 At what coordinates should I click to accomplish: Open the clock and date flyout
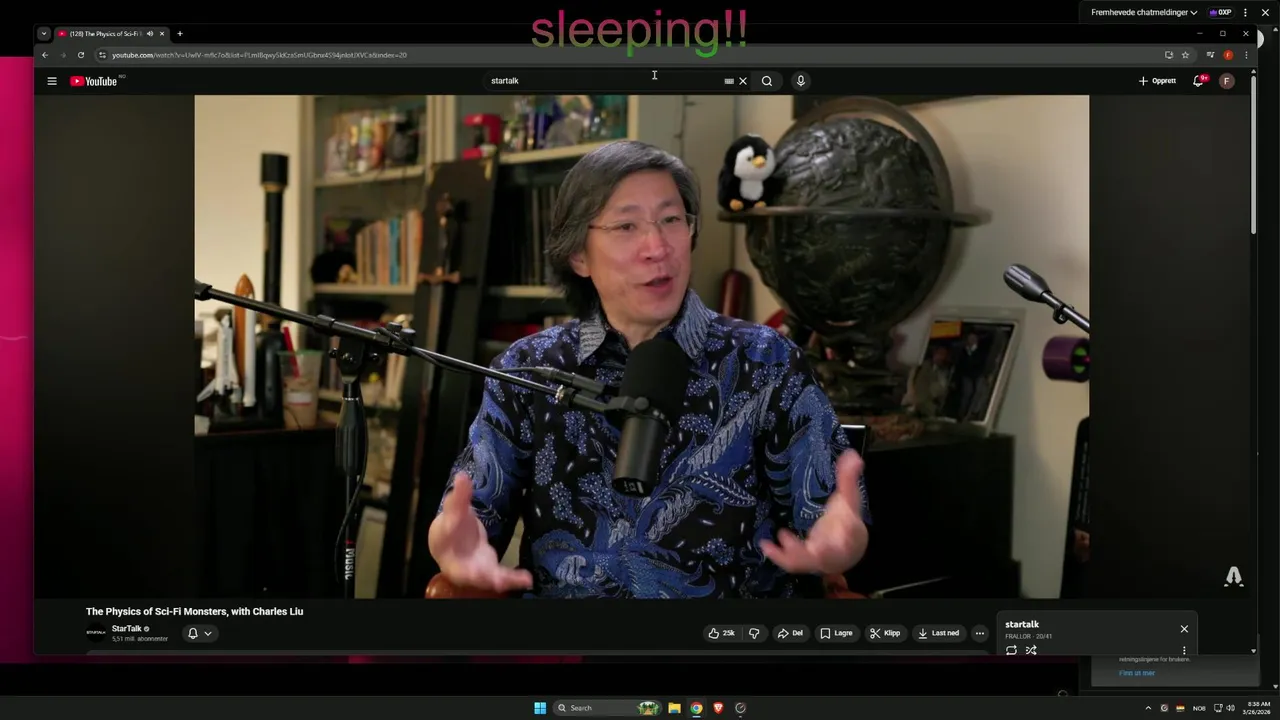(1258, 708)
